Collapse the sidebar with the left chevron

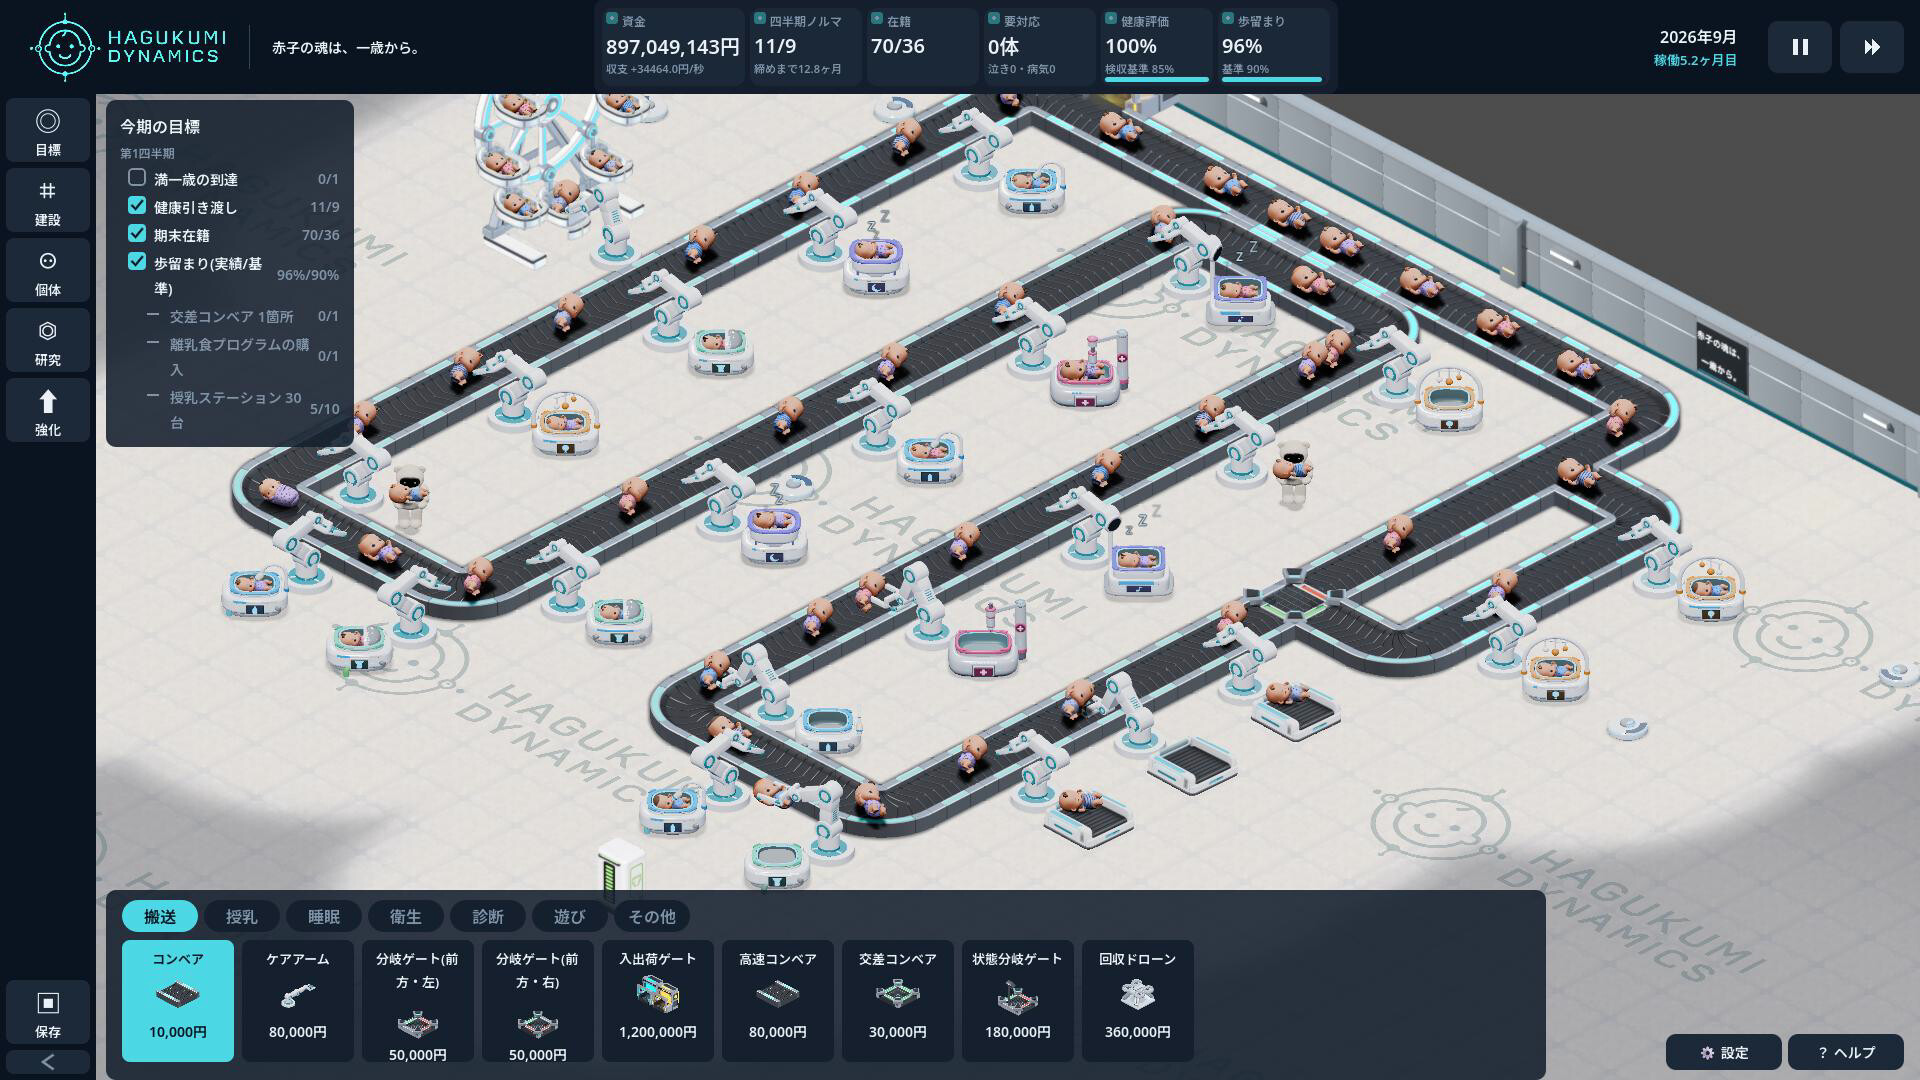point(48,1062)
